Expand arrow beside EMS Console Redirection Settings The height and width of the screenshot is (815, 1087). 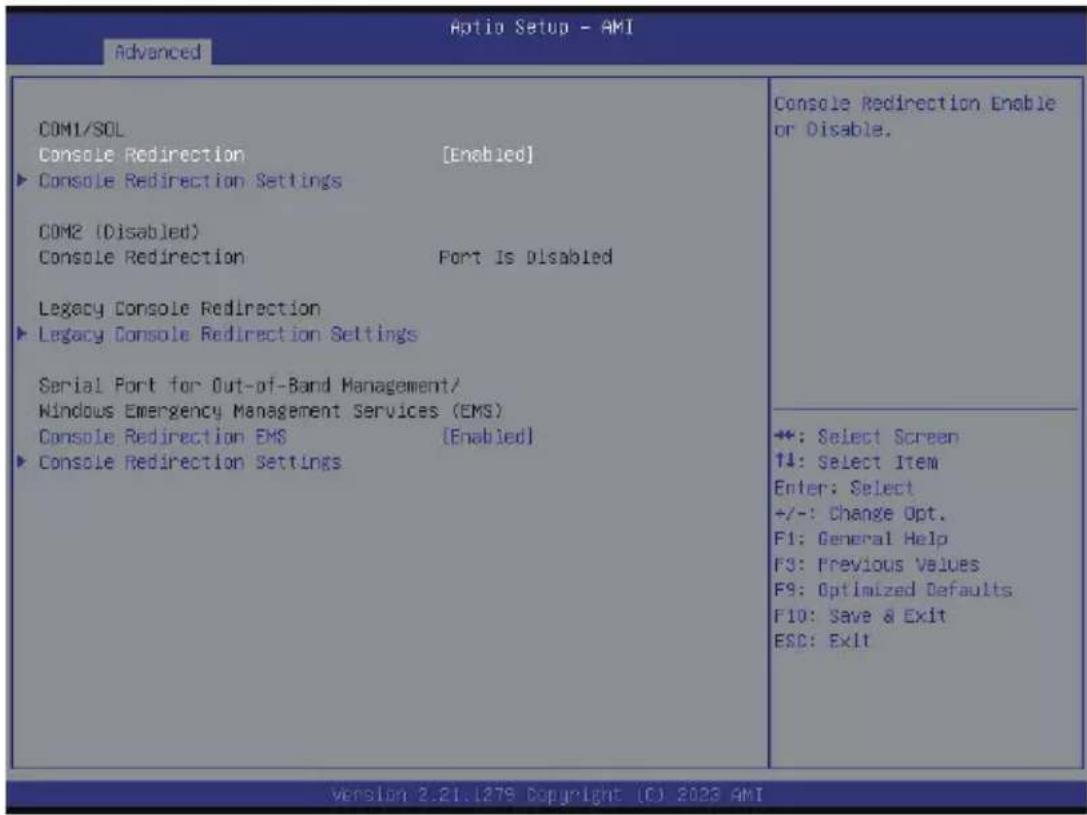tap(22, 462)
